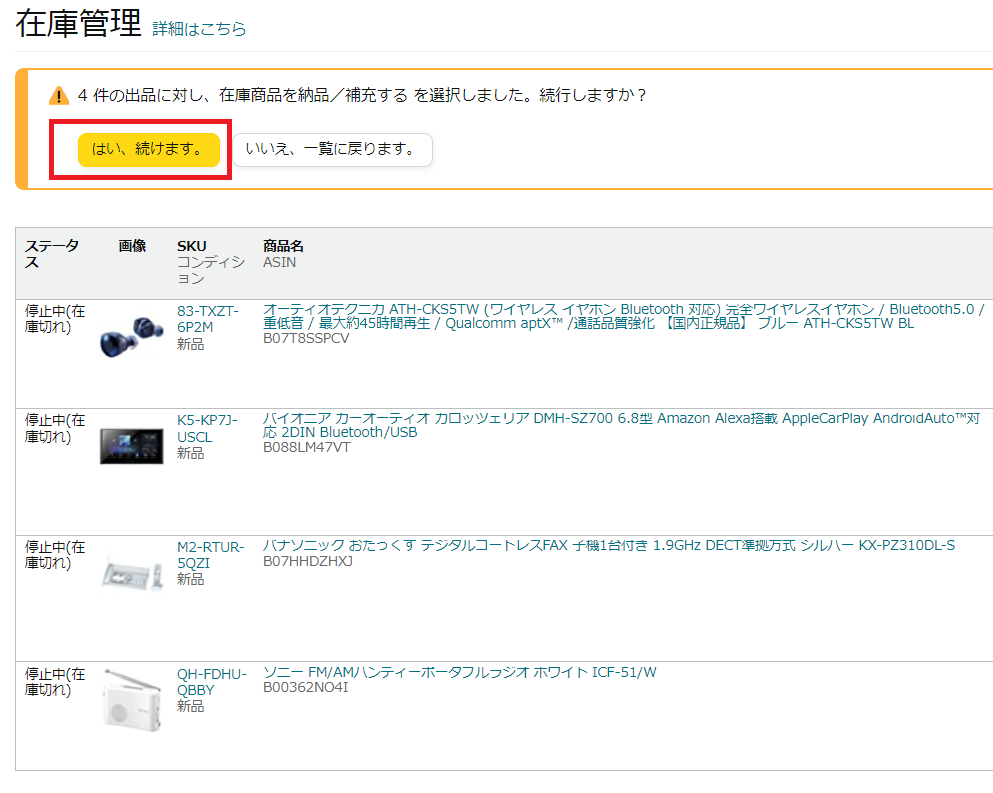Click the 画像 column header

(x=132, y=246)
